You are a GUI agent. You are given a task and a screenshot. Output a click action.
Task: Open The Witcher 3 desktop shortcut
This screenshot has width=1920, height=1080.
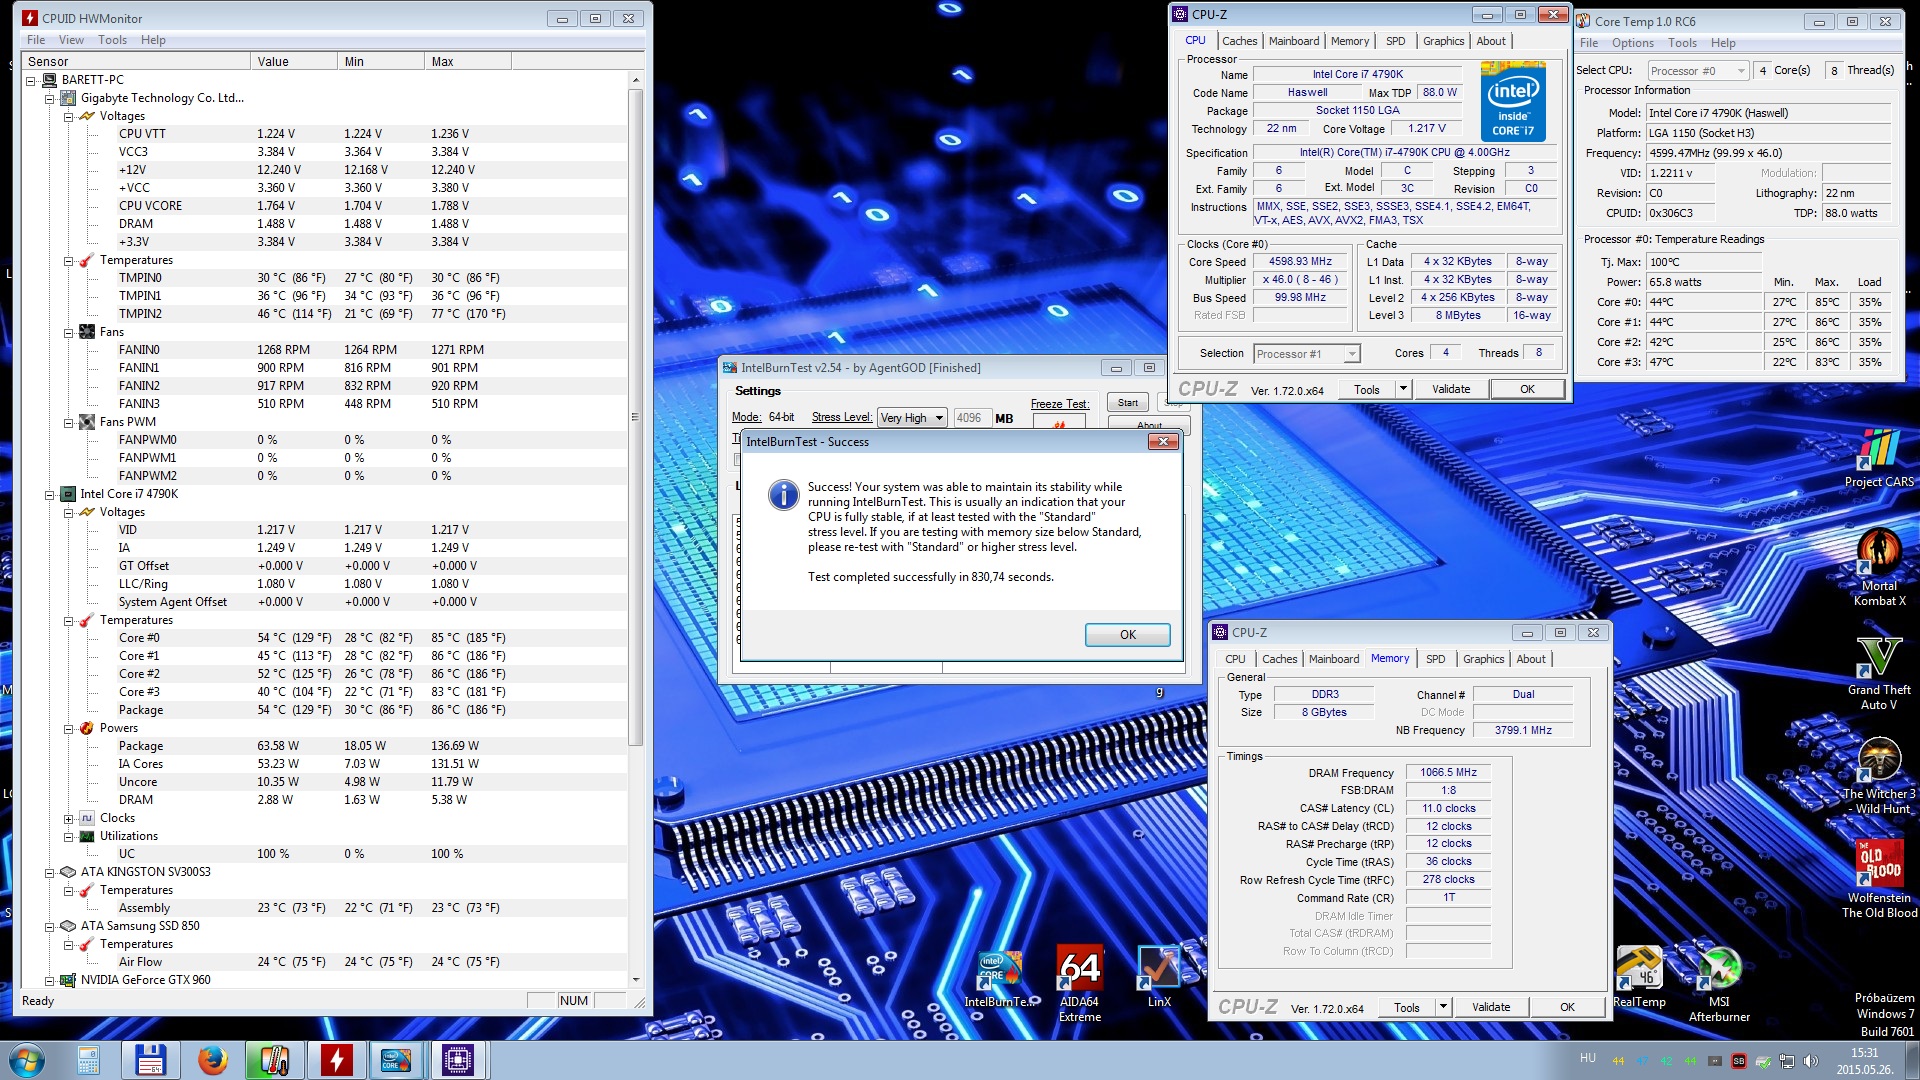tap(1878, 776)
